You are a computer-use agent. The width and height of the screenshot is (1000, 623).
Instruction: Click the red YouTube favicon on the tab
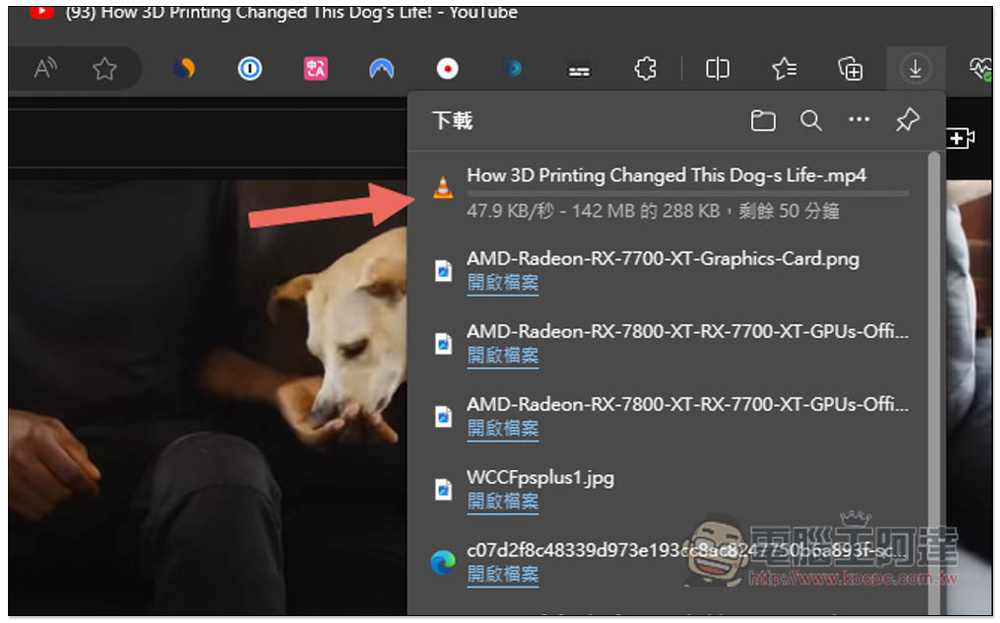tap(41, 12)
